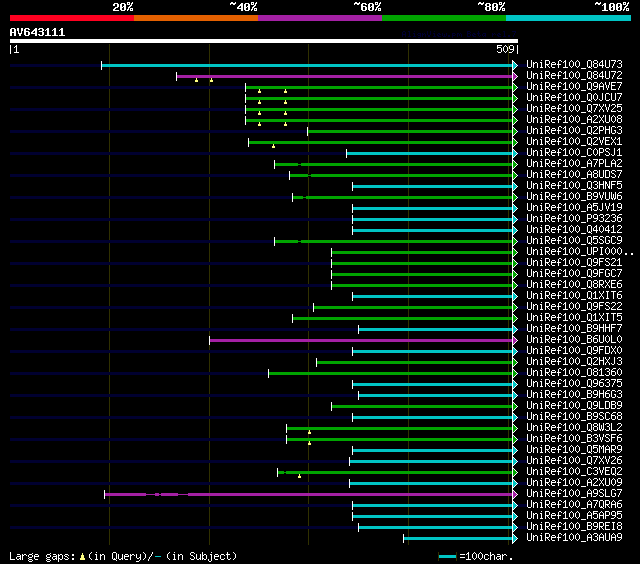This screenshot has height=564, width=640.
Task: Select the UniRef100_B9SC68 label
Action: click(x=574, y=417)
